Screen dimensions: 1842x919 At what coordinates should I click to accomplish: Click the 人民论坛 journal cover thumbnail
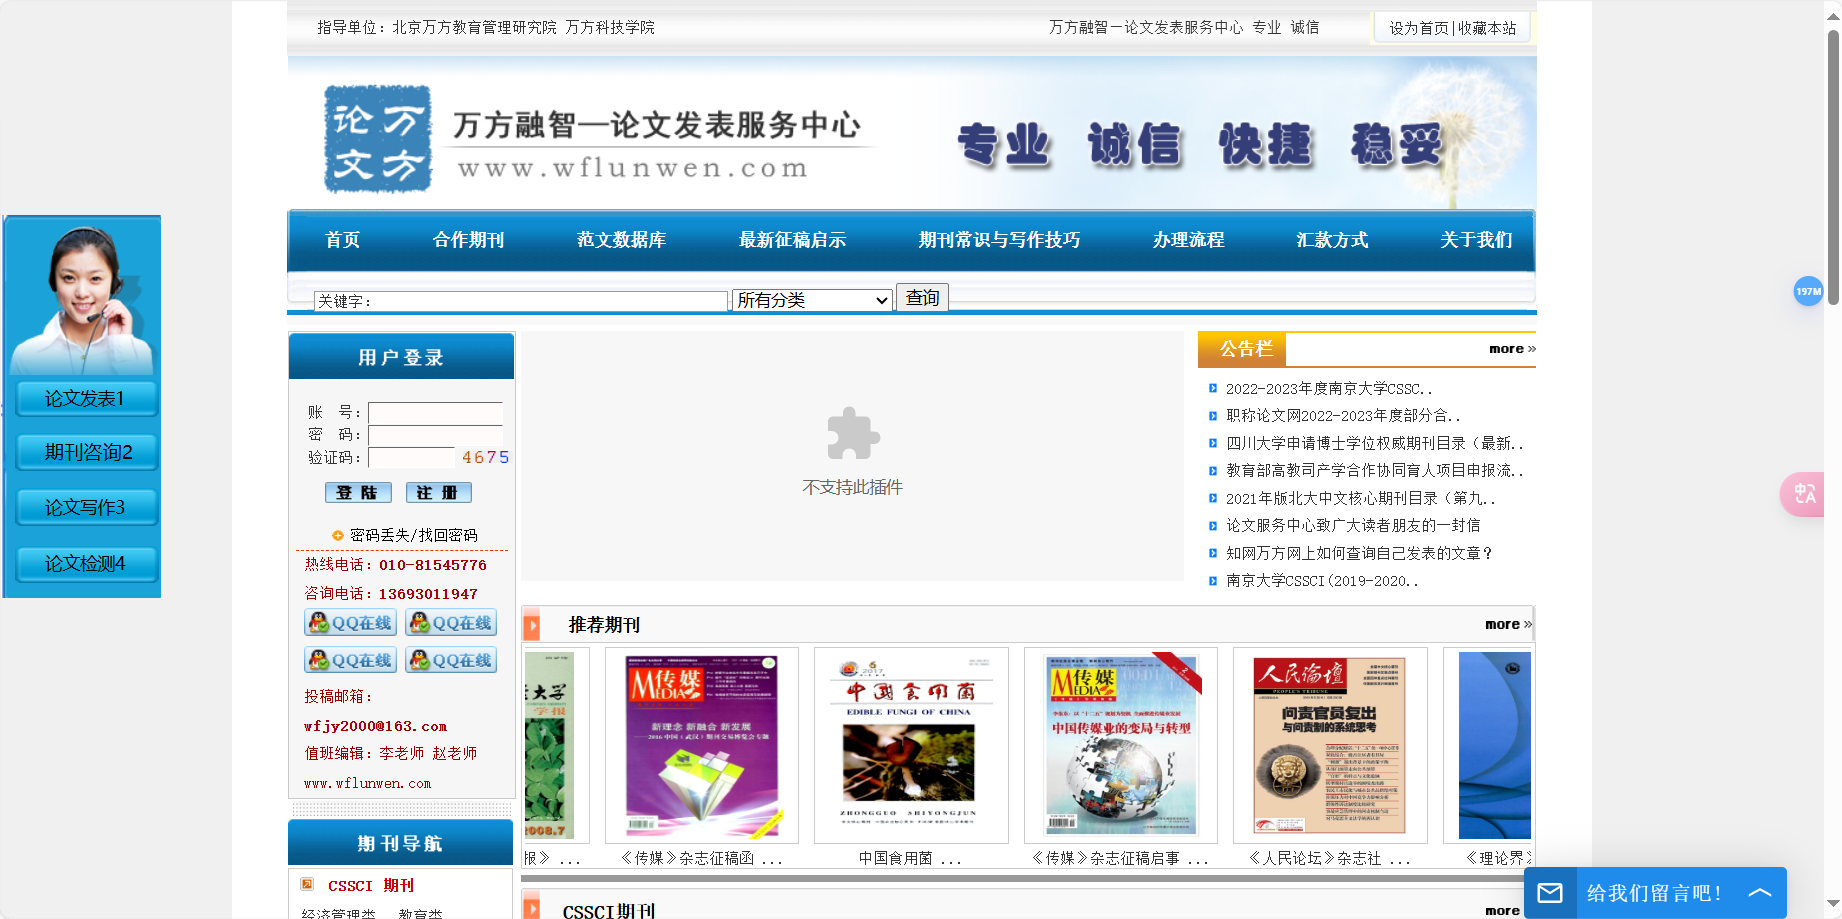tap(1330, 745)
